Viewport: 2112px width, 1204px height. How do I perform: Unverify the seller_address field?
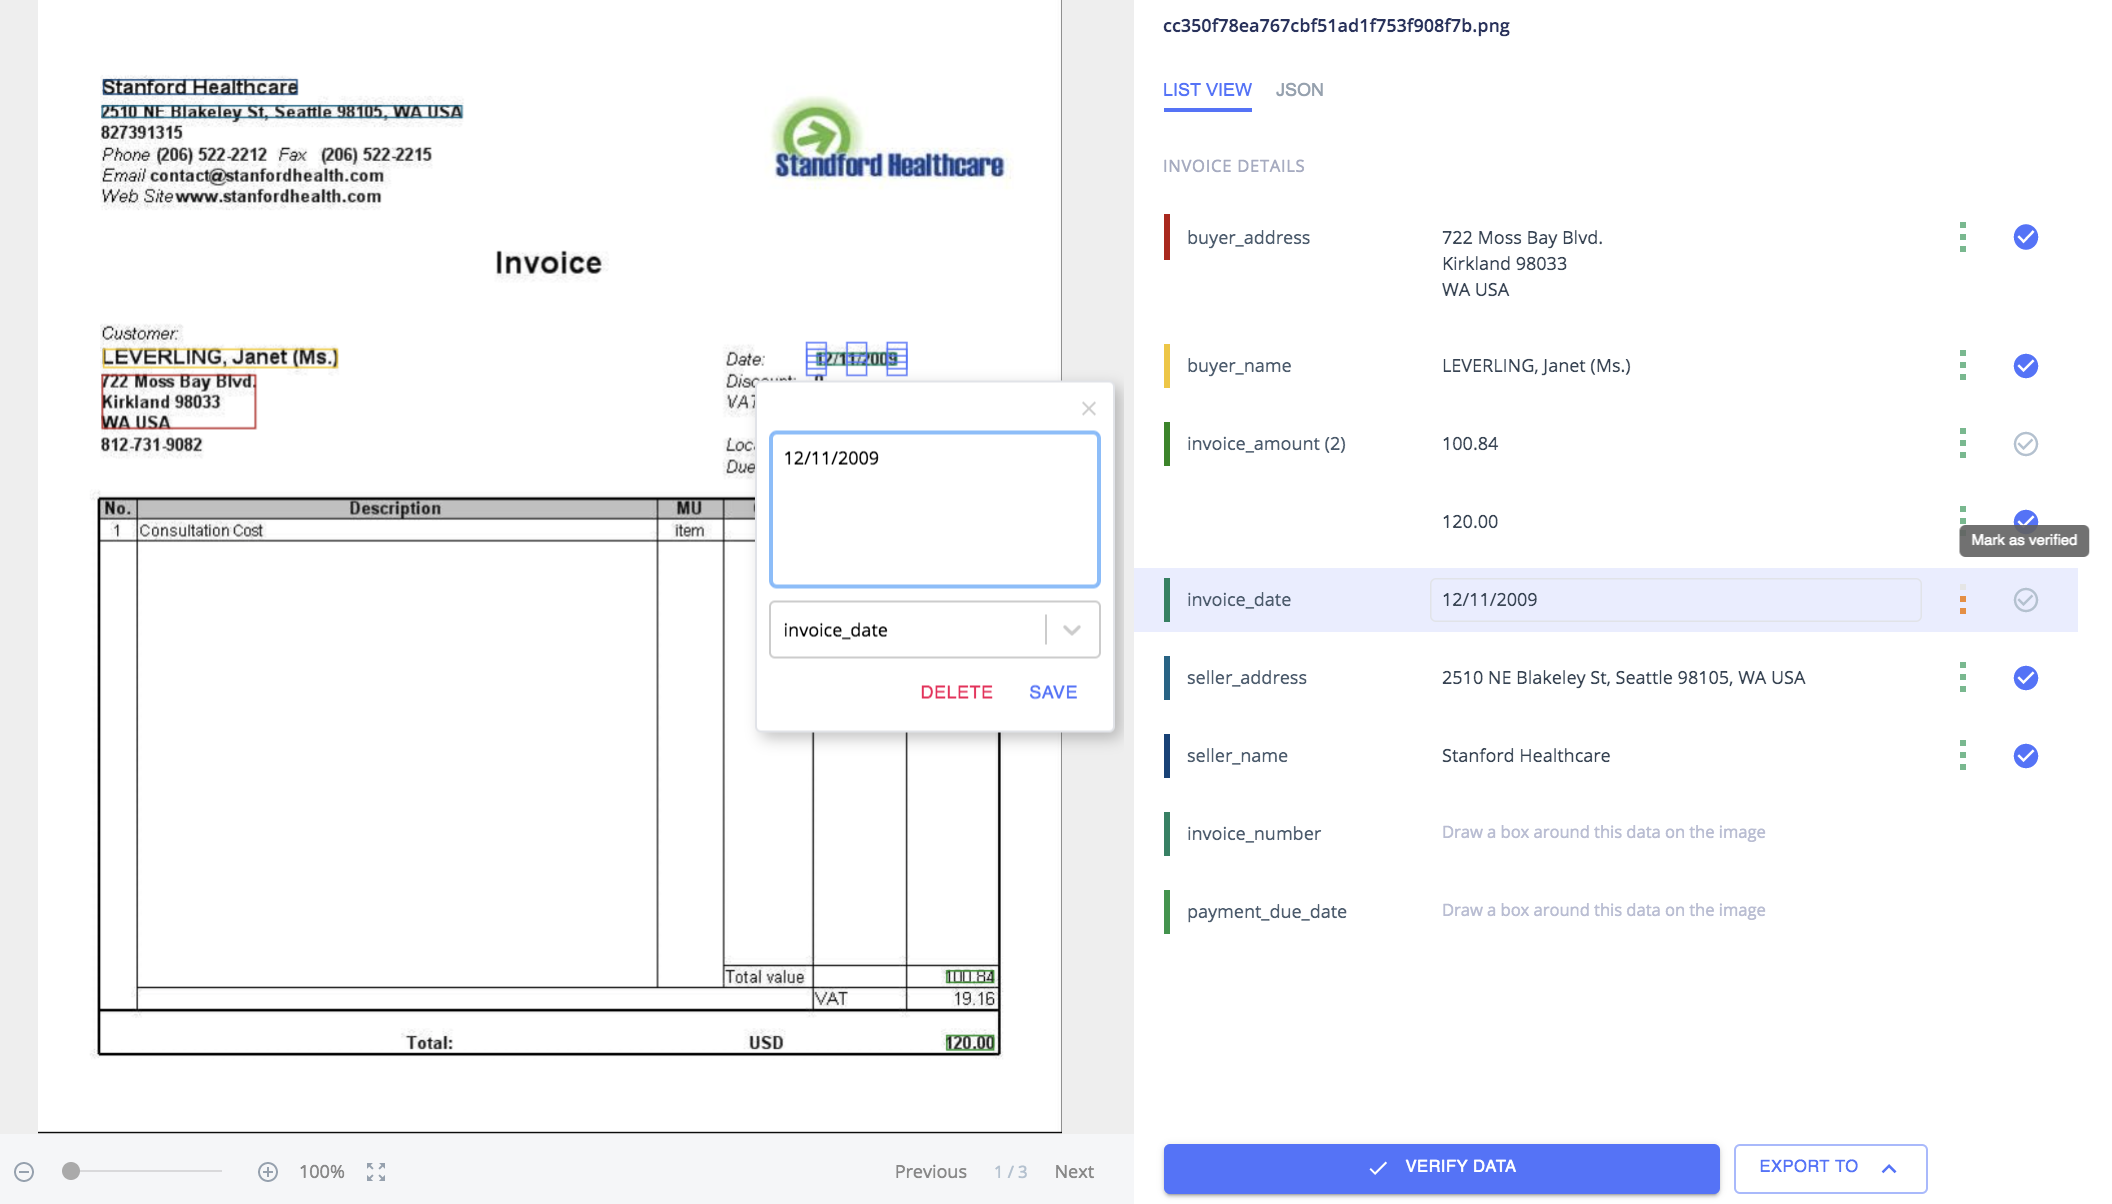(2025, 677)
